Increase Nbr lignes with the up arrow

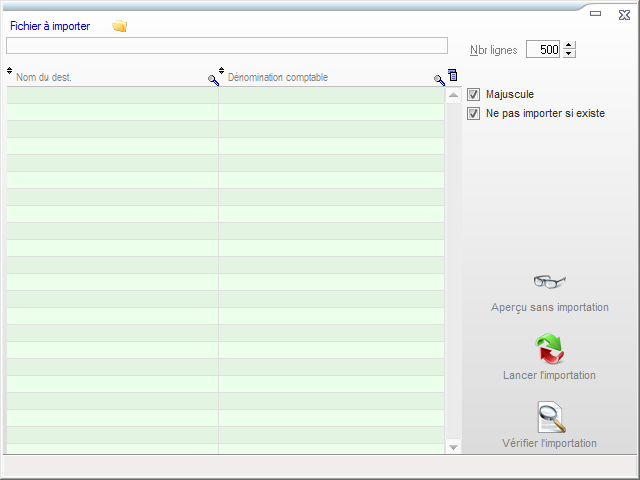click(569, 45)
